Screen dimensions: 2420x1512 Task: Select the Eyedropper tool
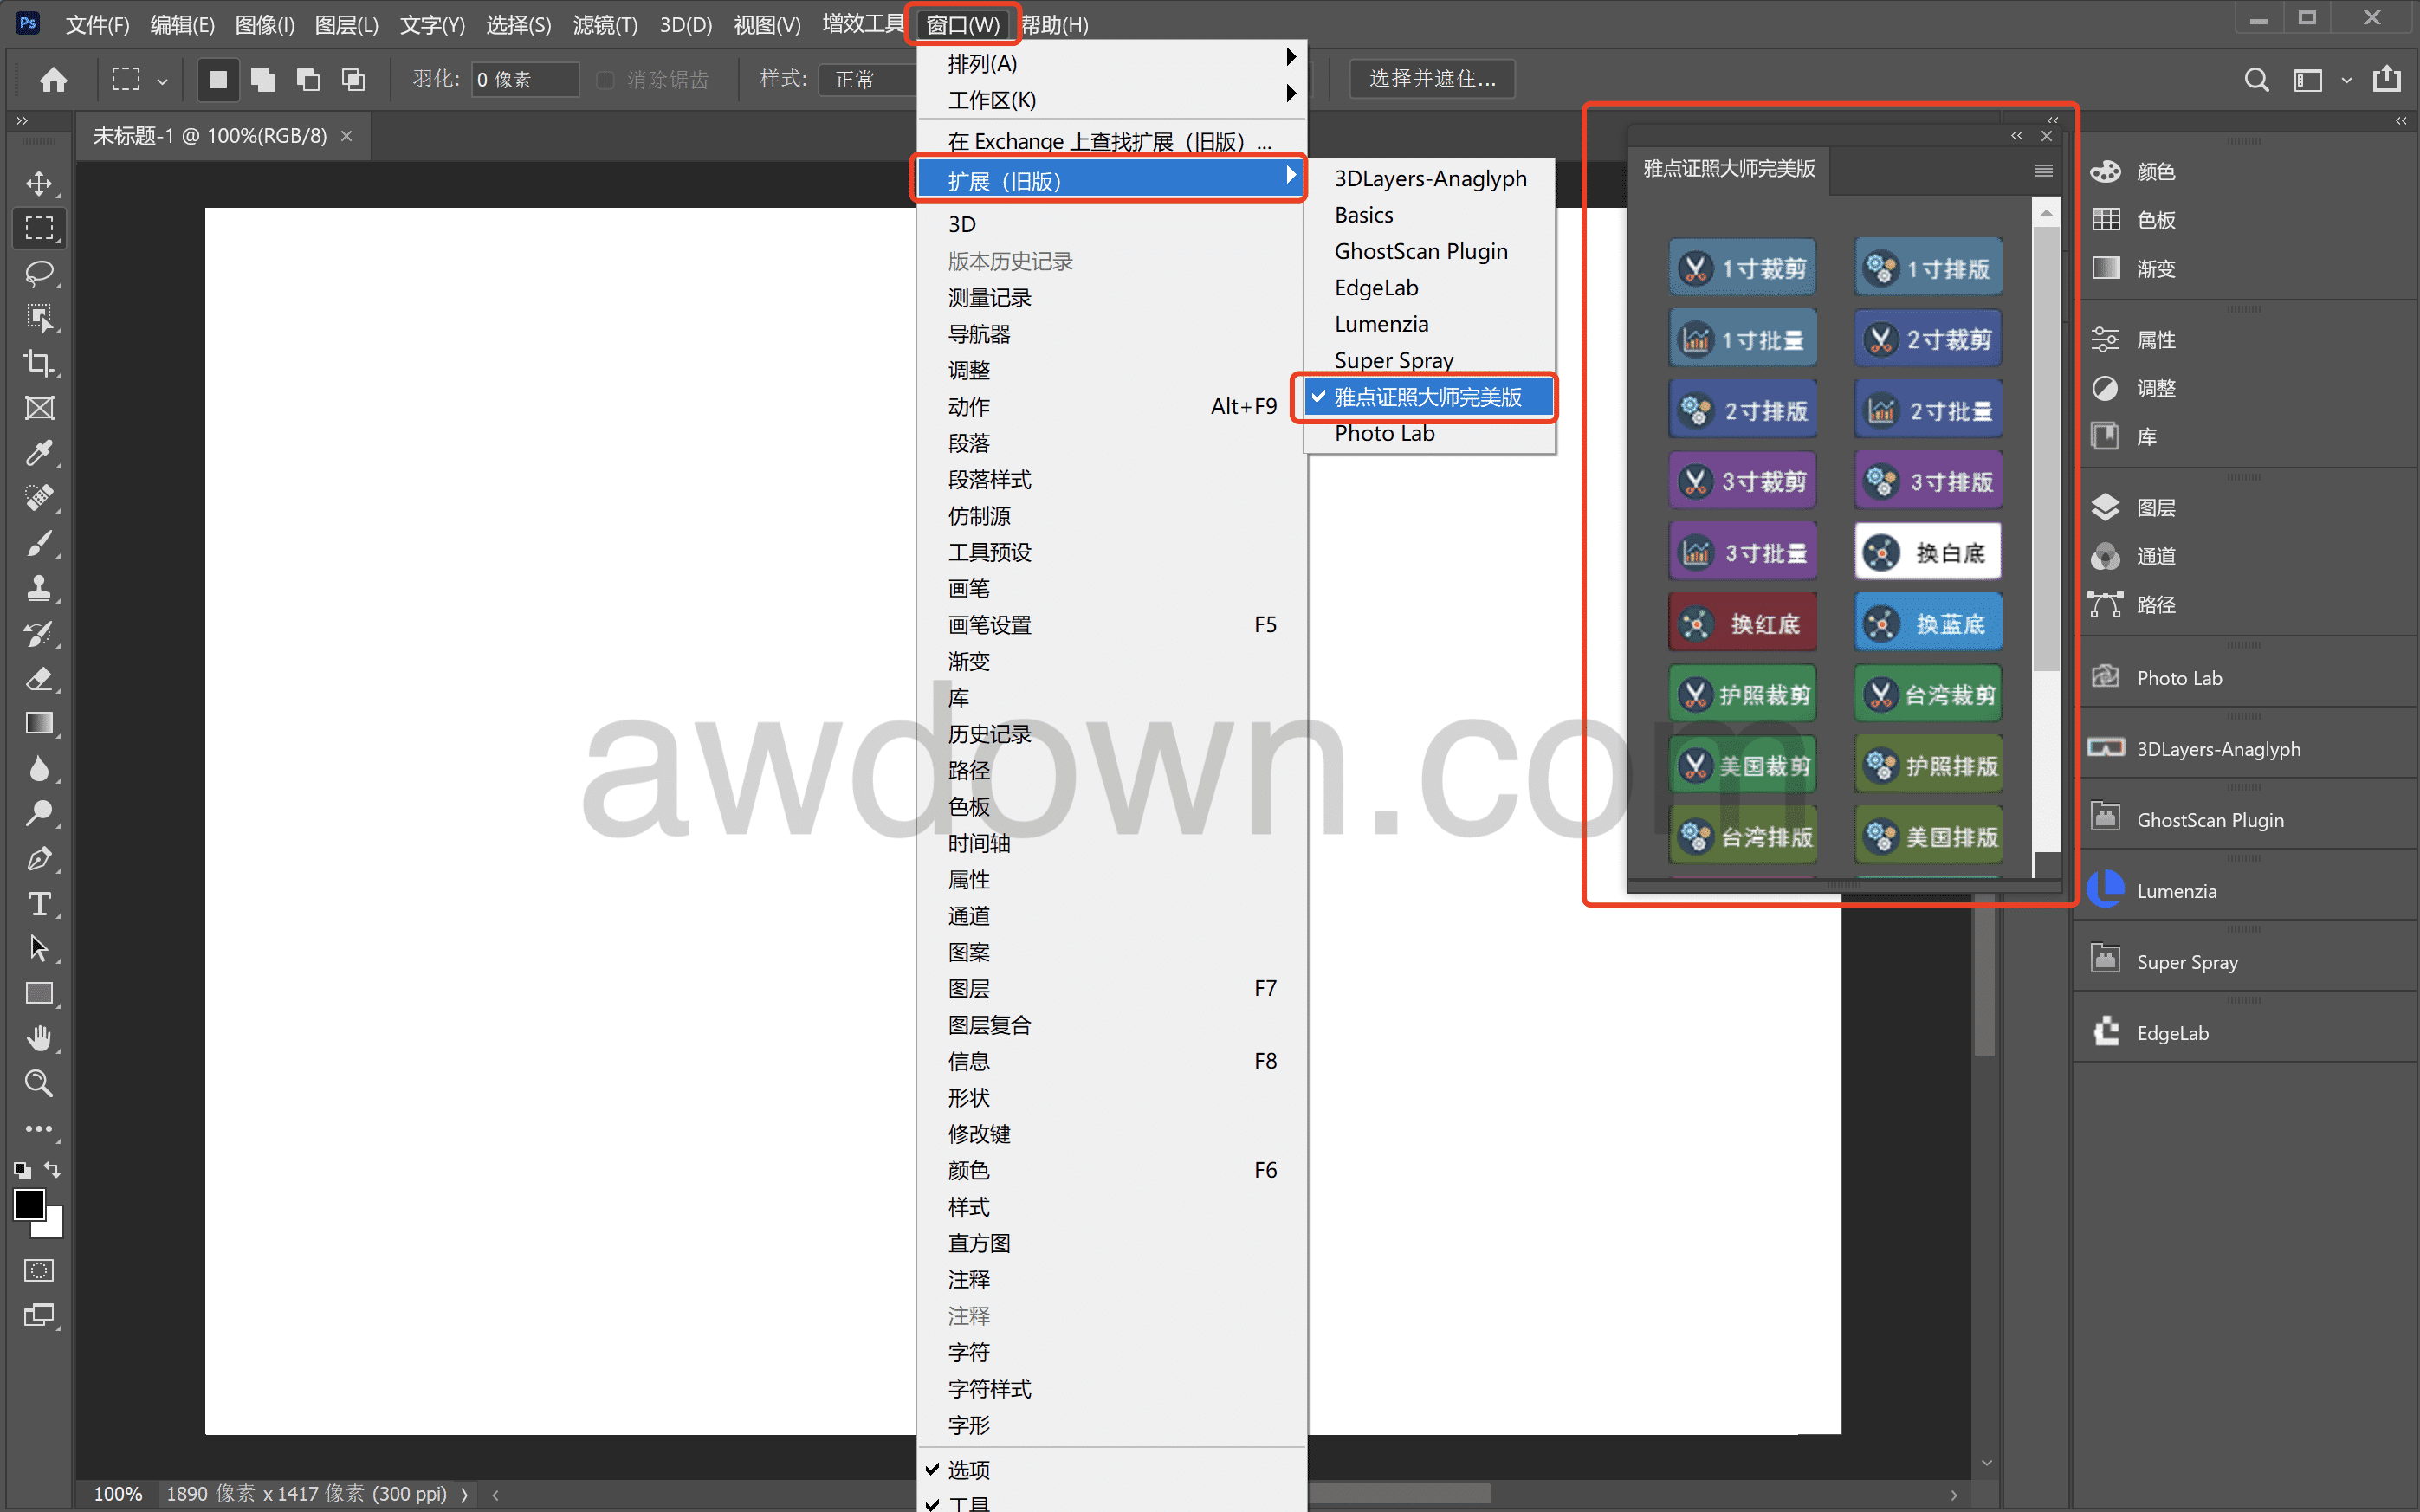[39, 453]
